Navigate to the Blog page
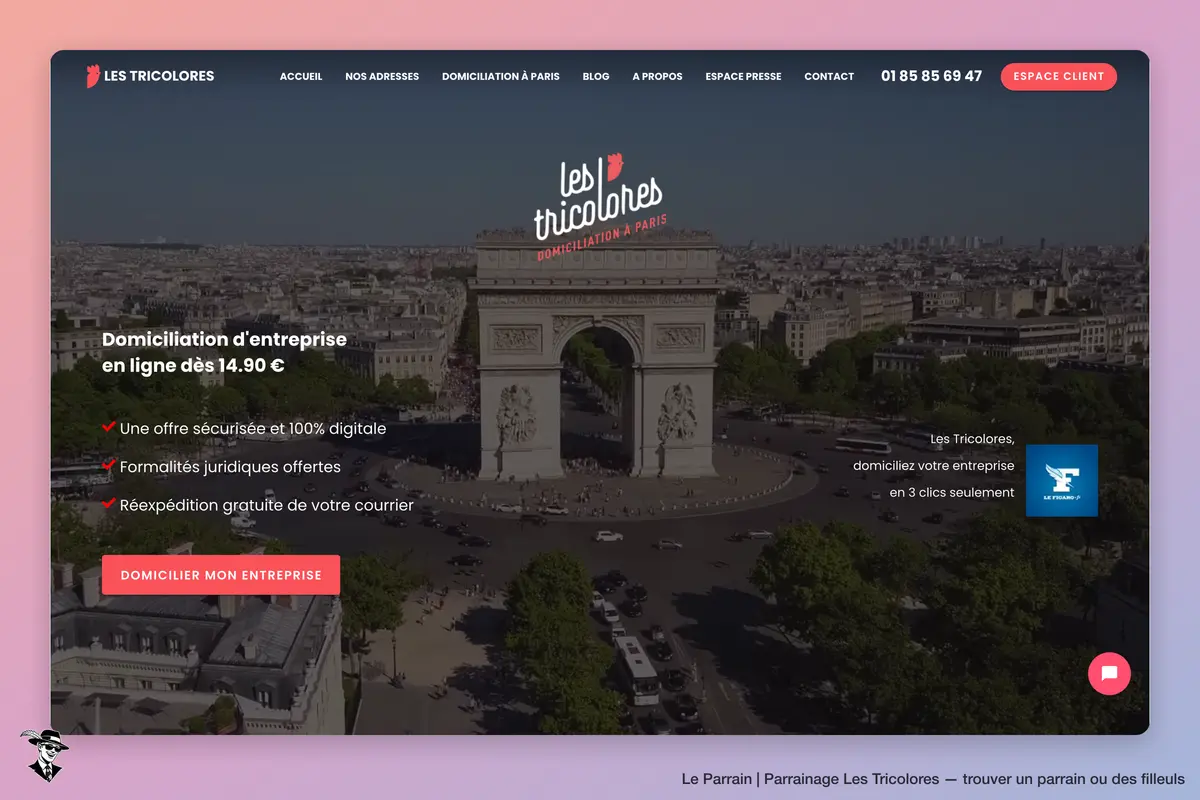This screenshot has height=800, width=1200. click(x=596, y=77)
